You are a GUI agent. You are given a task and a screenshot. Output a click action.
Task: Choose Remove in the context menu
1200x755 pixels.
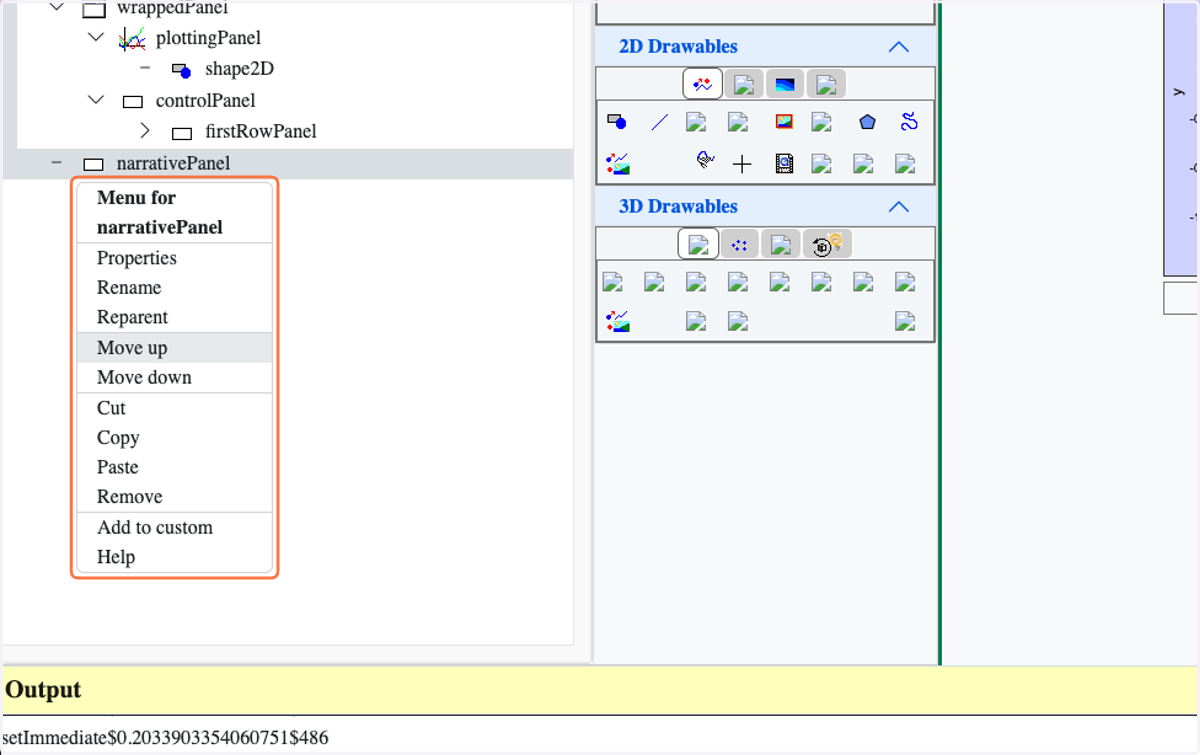[174, 497]
